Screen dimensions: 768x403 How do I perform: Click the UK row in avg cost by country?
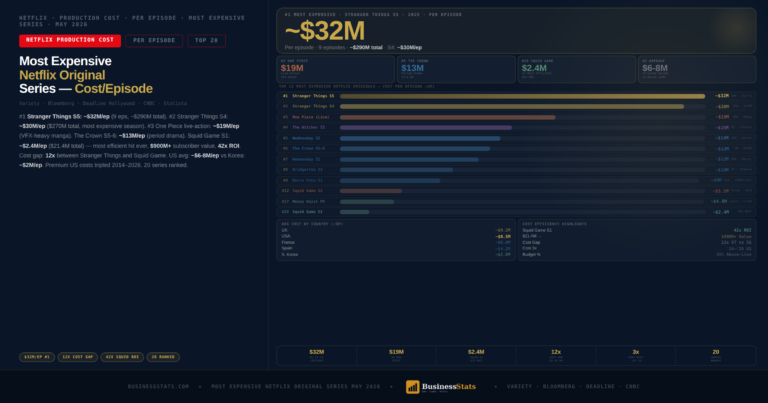click(x=396, y=230)
